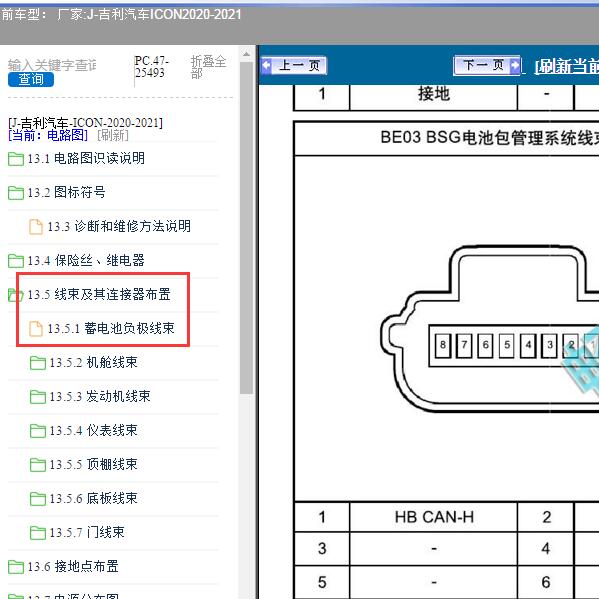Expand 13.5.4 仪表线束 node
The height and width of the screenshot is (599, 599).
coord(93,430)
